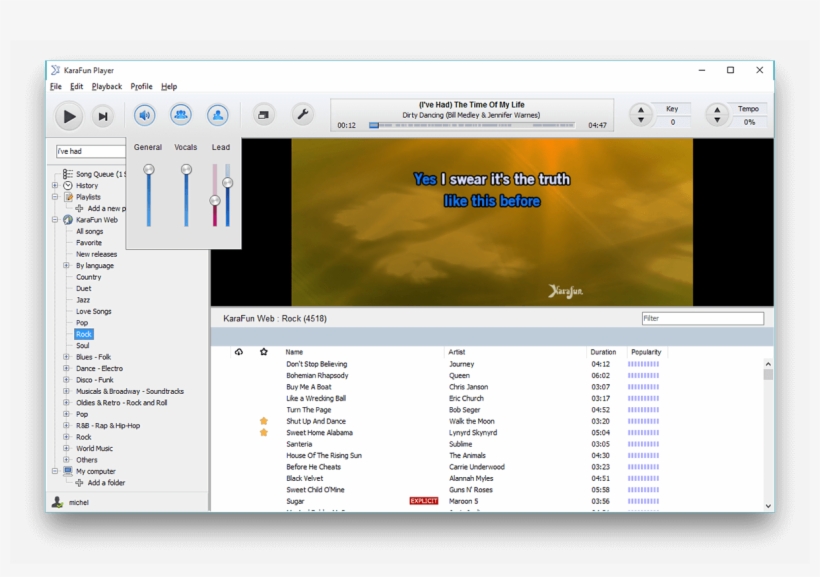Open the Help menu
Screen dimensions: 820x577
coord(169,86)
